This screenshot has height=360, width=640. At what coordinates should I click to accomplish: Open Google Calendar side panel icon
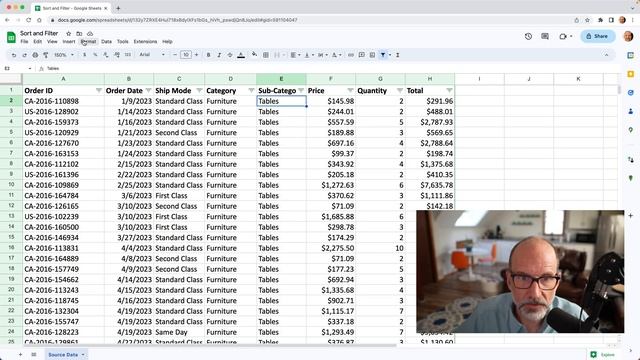(631, 55)
